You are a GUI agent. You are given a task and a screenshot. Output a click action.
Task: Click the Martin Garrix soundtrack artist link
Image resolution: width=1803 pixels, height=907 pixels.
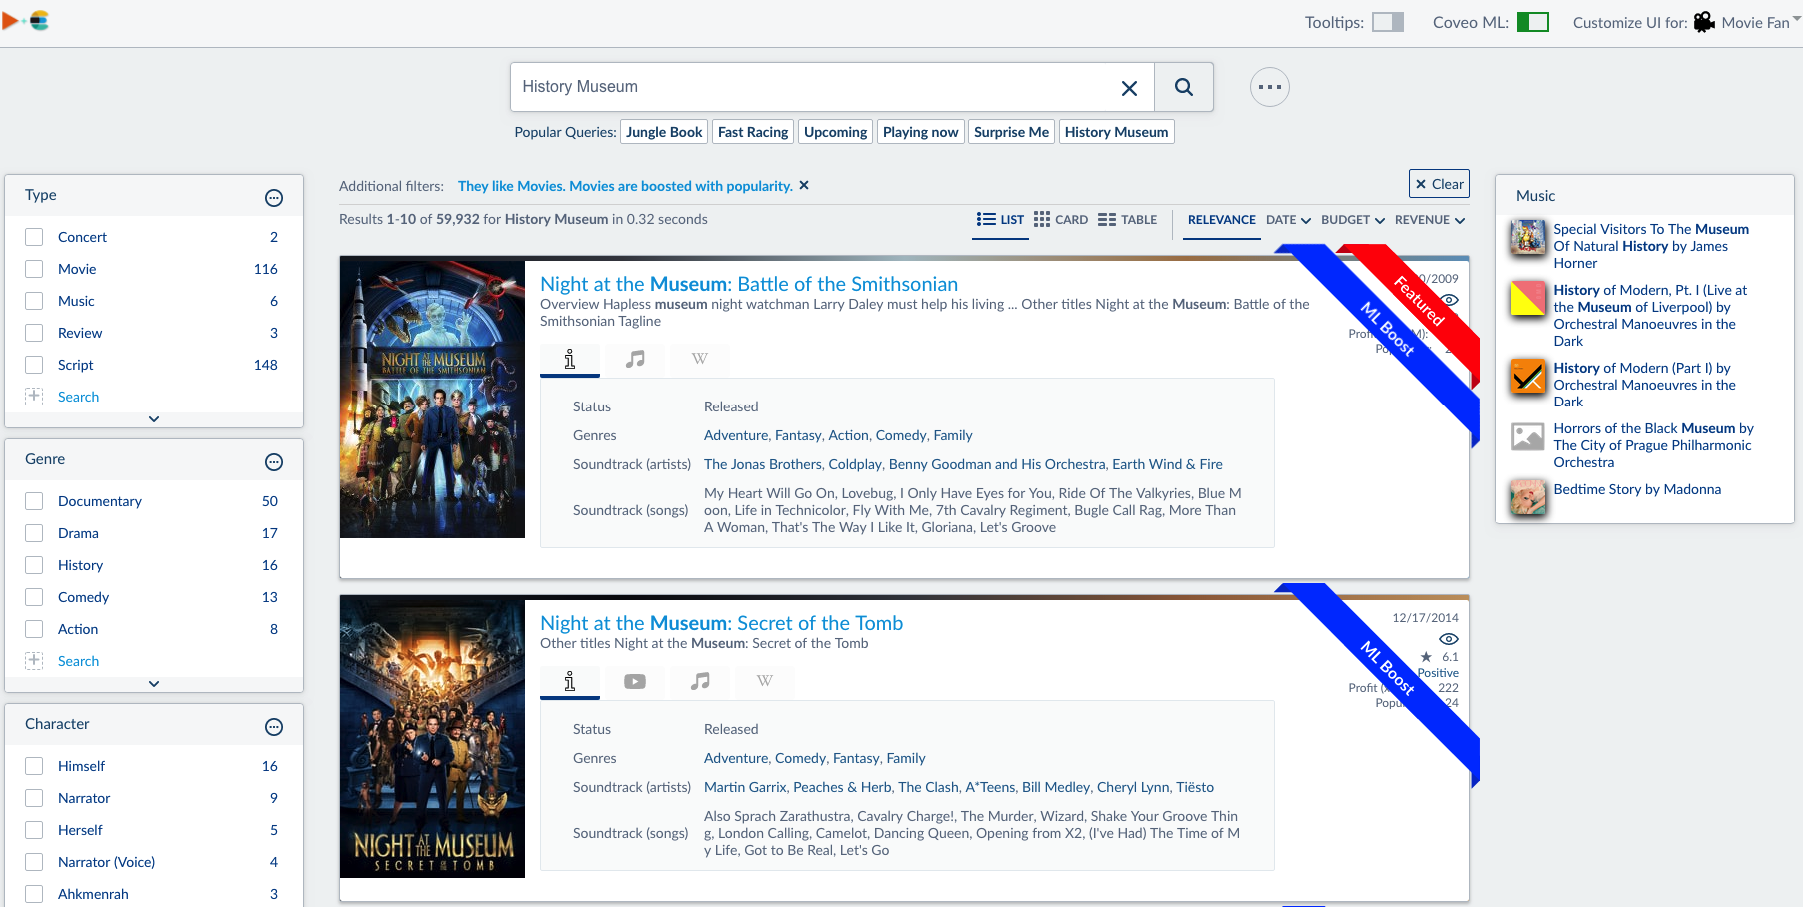745,787
